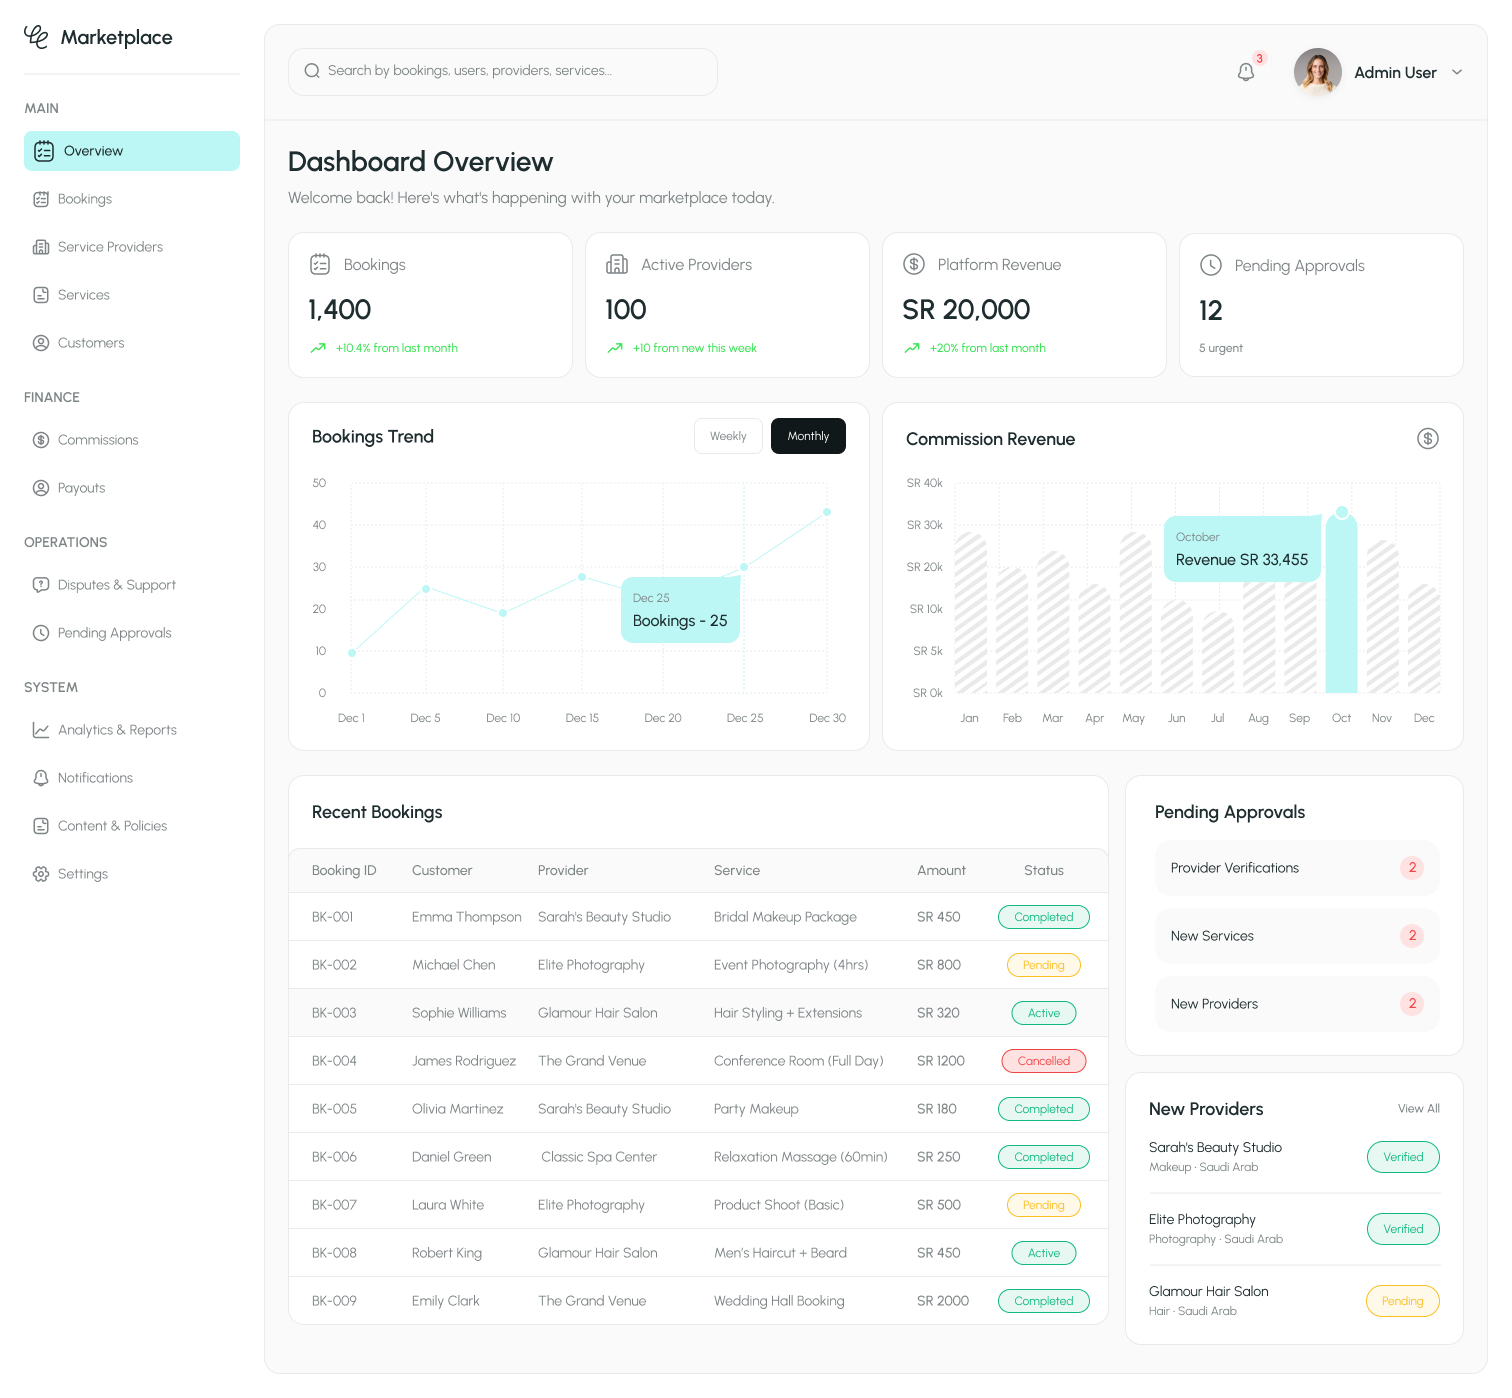The image size is (1512, 1398).
Task: Click the Active badge for BK-003
Action: (1043, 1013)
